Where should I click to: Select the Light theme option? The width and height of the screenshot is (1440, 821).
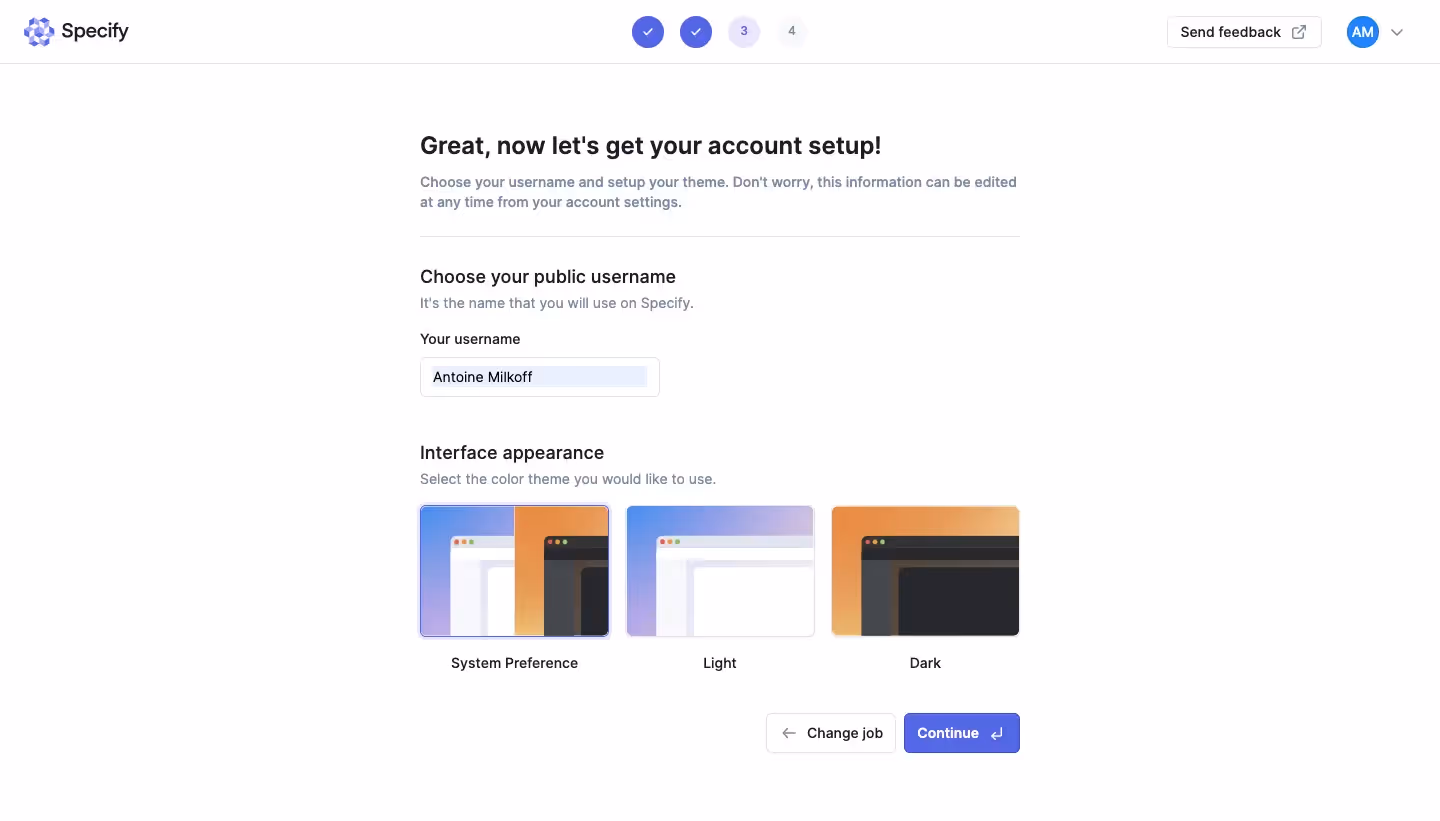click(x=720, y=571)
